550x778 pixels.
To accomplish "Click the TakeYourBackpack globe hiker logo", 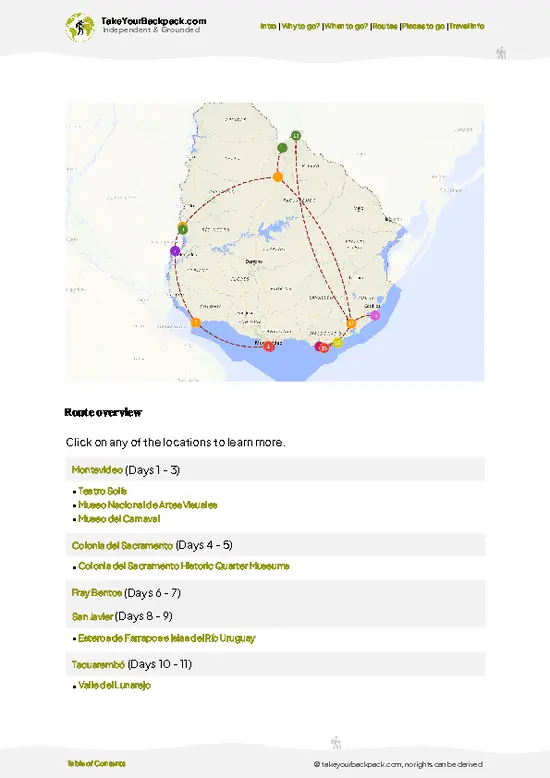I will [79, 27].
